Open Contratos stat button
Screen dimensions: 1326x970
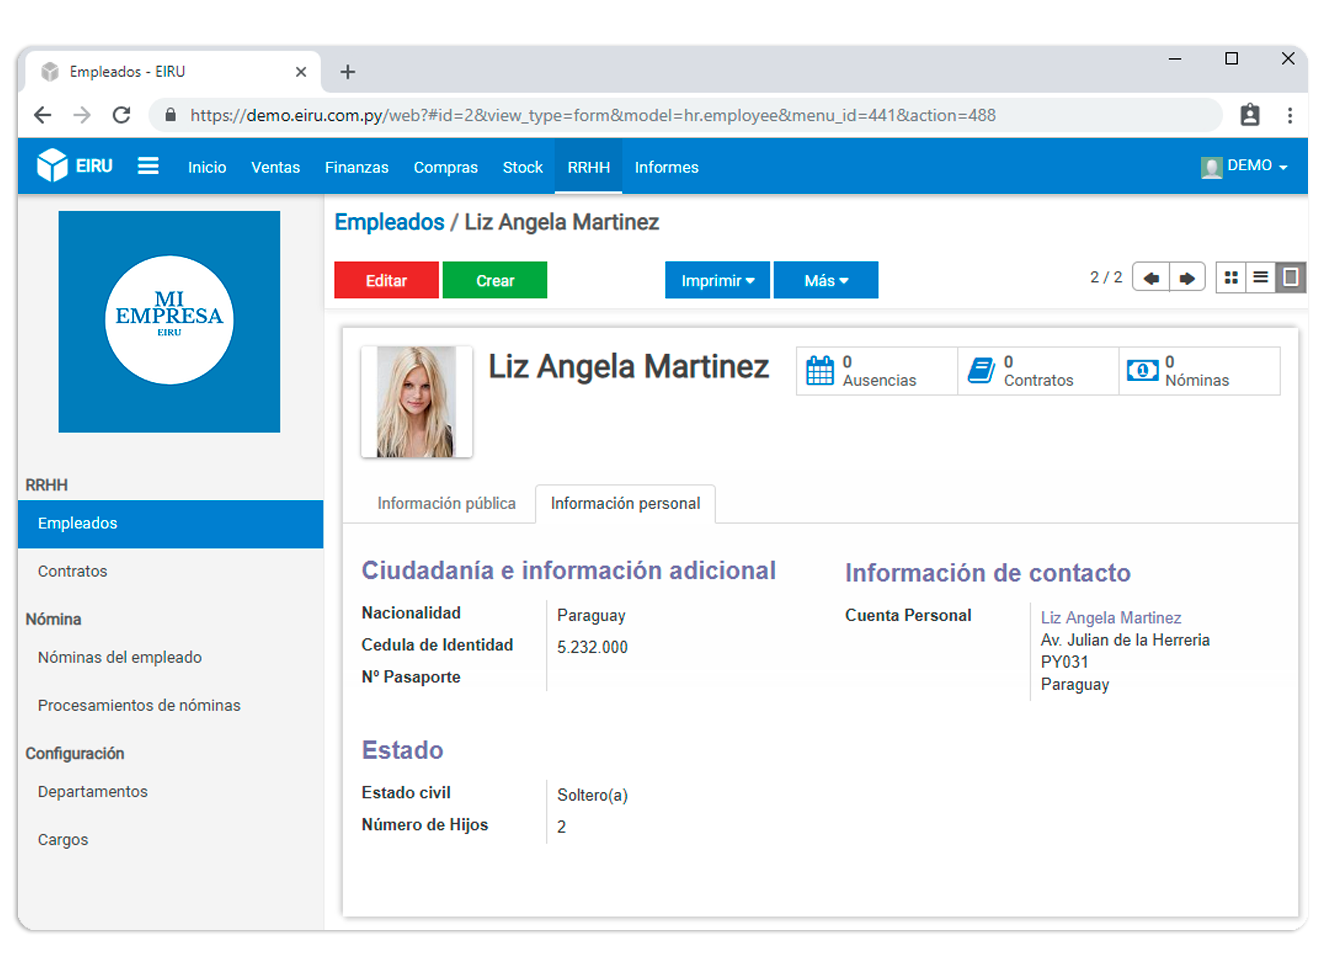pos(1038,371)
